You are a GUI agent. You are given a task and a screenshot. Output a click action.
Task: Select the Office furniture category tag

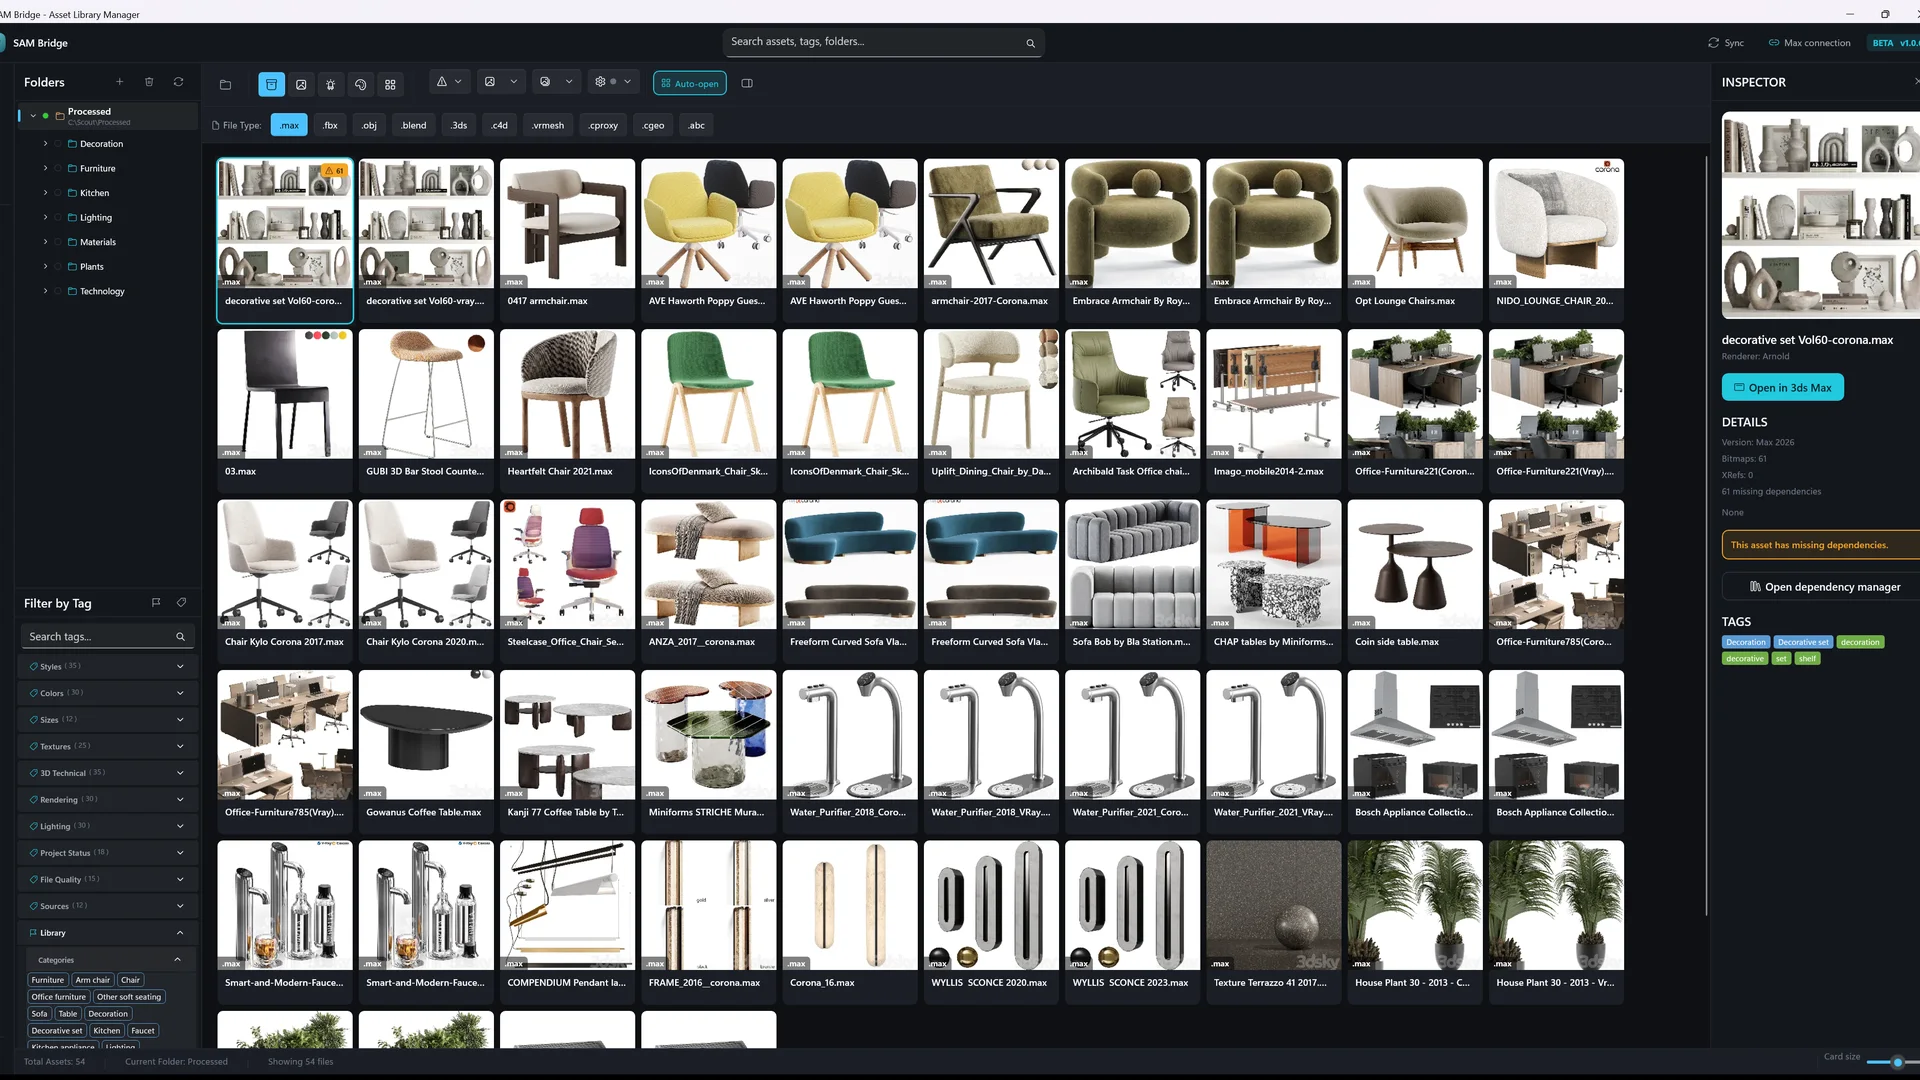pyautogui.click(x=59, y=997)
